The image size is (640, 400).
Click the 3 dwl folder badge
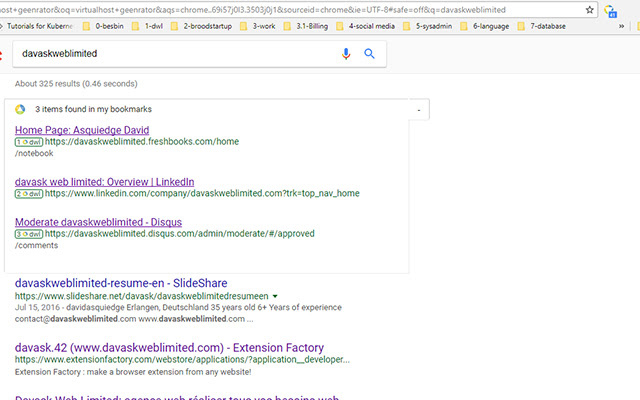(x=29, y=234)
